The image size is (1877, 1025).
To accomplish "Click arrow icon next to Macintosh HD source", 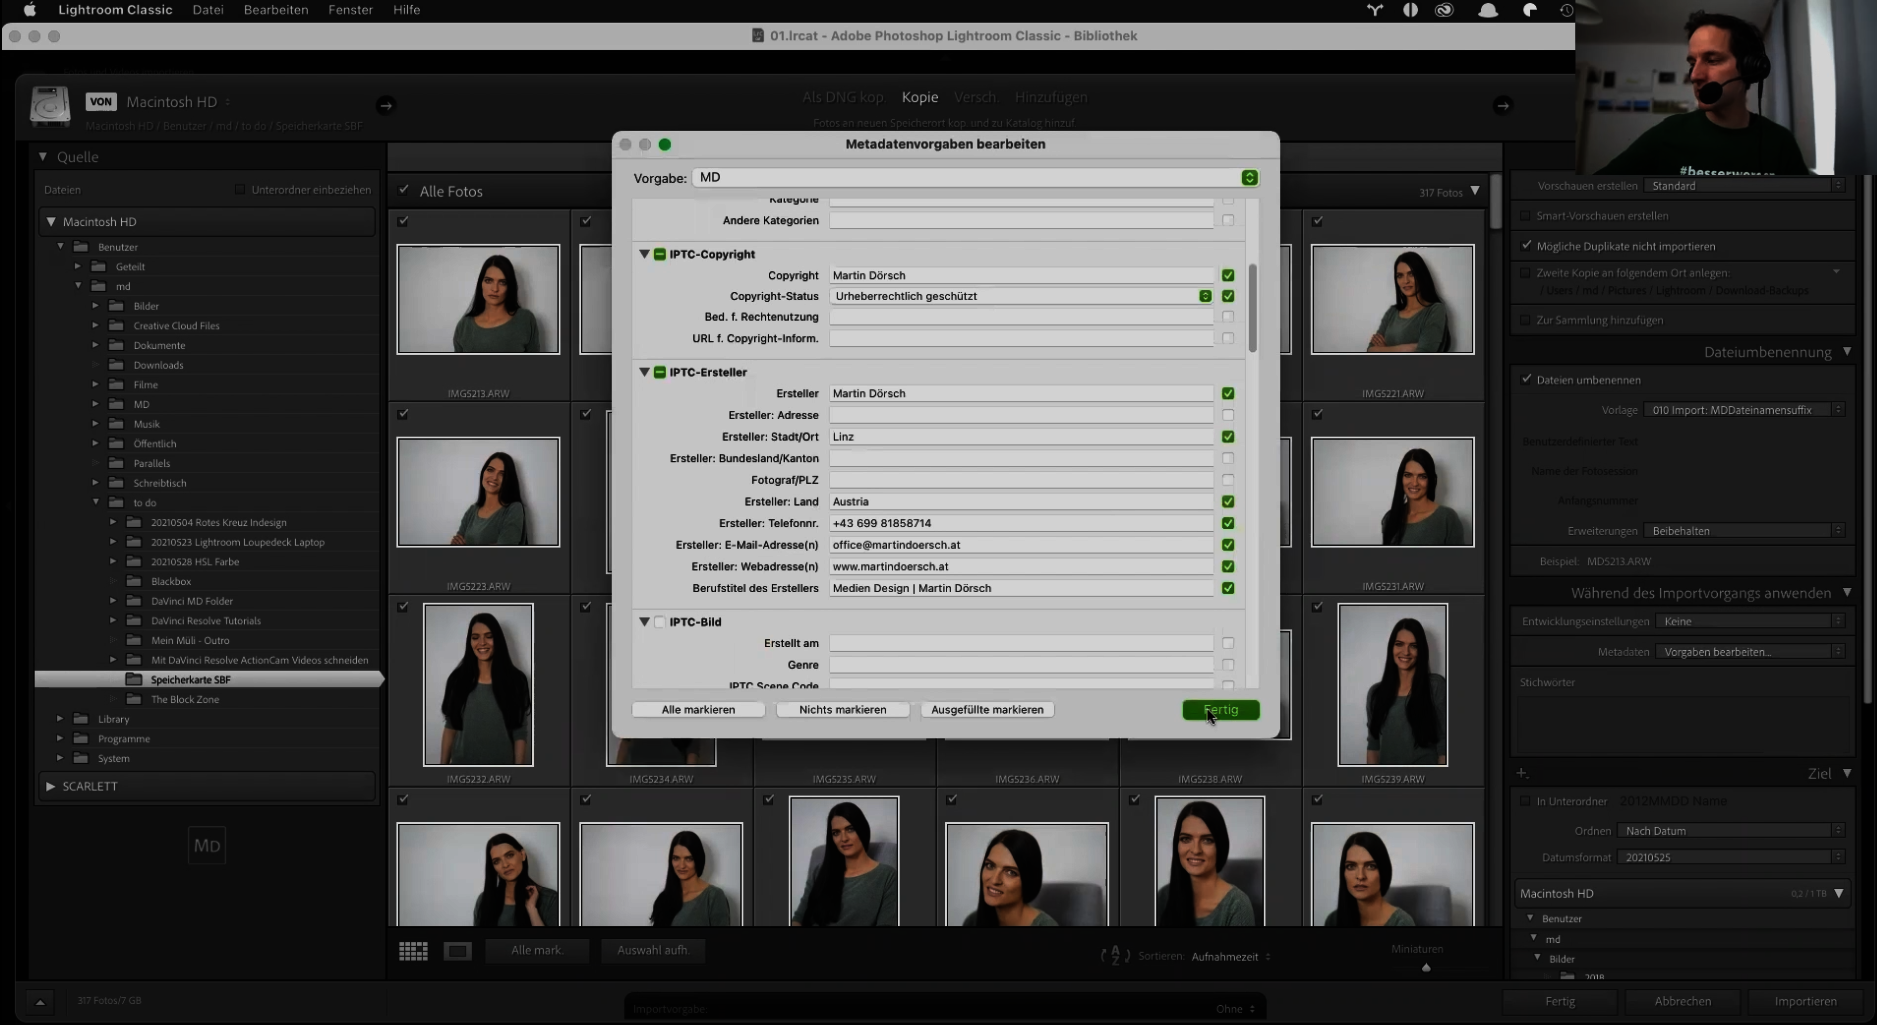I will click(x=385, y=105).
